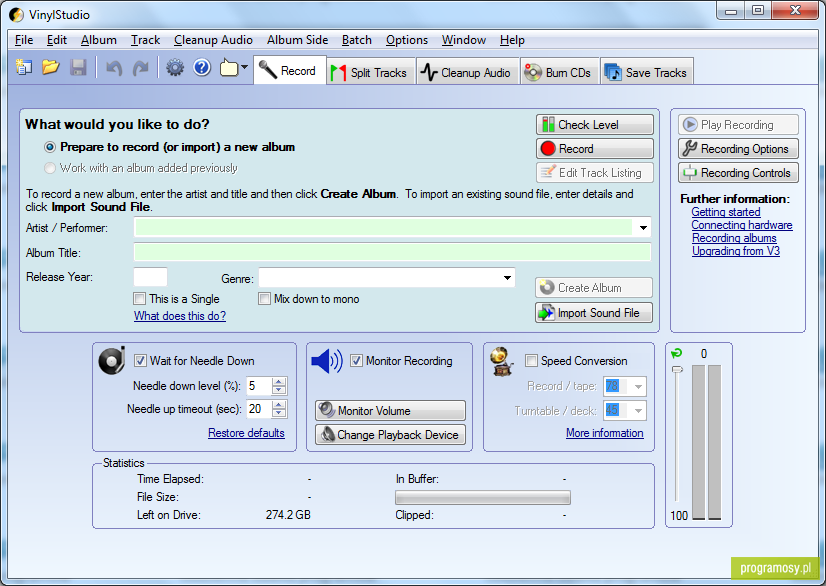Screen dimensions: 826x586
Task: Click the Release Year input field
Action: [151, 277]
